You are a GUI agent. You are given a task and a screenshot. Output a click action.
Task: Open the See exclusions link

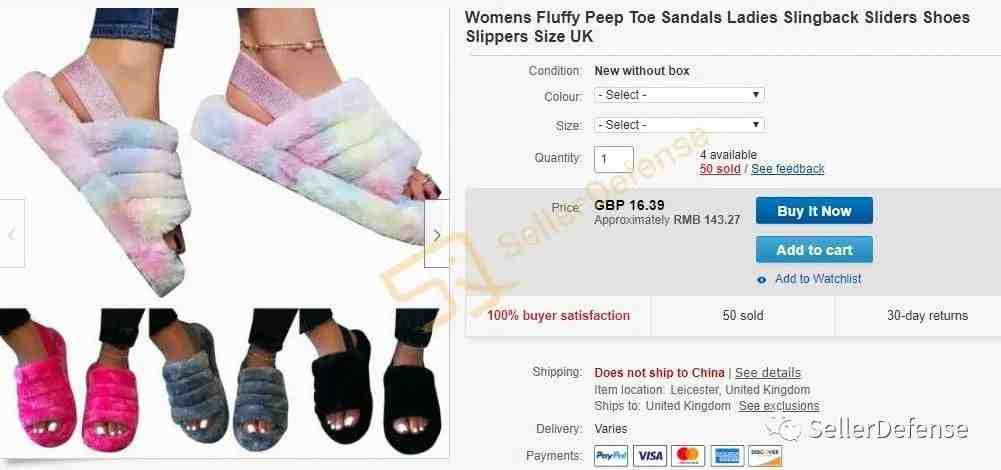779,406
